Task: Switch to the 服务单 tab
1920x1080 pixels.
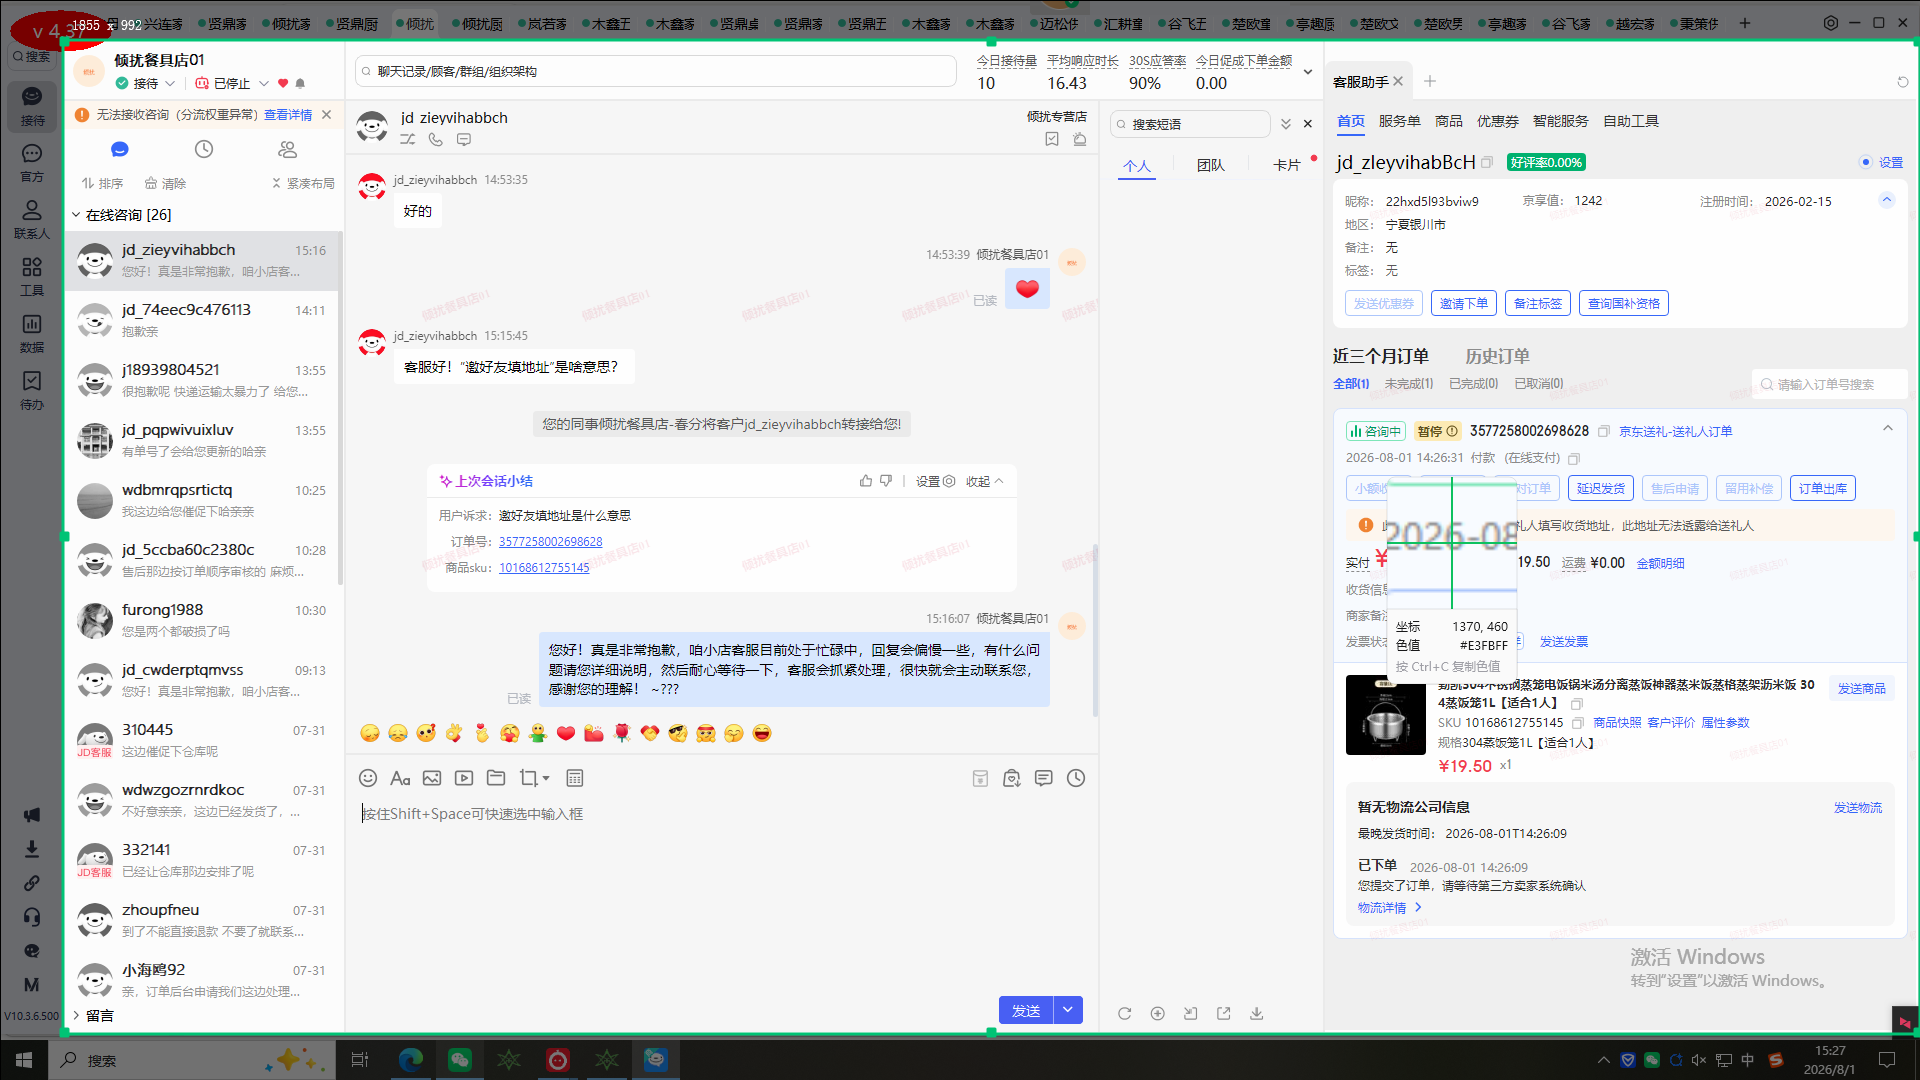Action: 1400,121
